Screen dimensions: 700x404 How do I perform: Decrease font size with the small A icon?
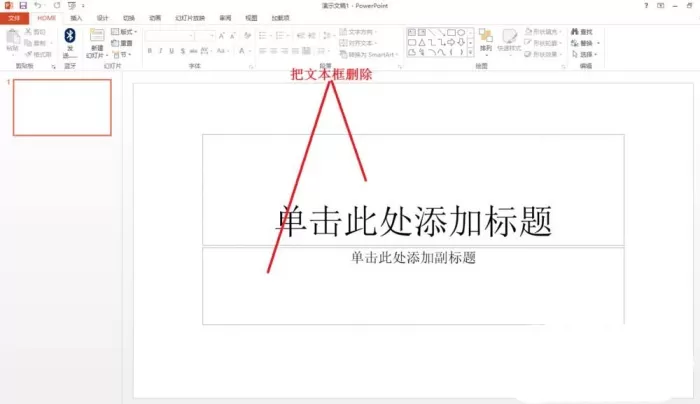(232, 36)
